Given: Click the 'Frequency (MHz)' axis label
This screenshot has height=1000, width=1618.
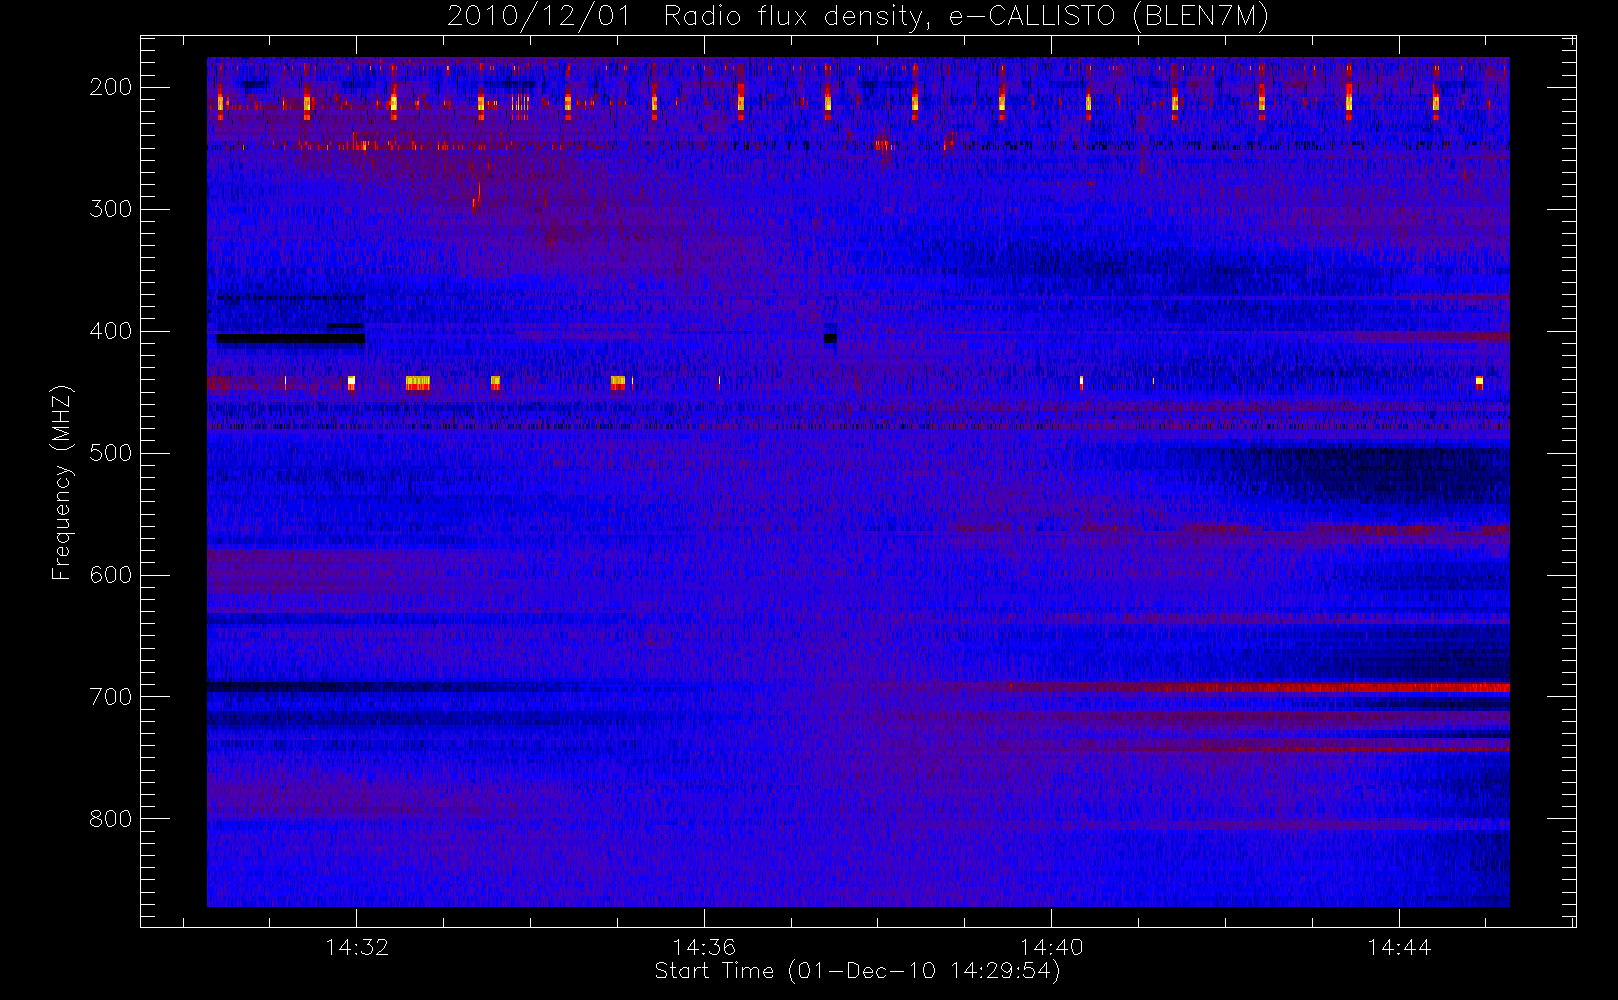Looking at the screenshot, I should (62, 482).
